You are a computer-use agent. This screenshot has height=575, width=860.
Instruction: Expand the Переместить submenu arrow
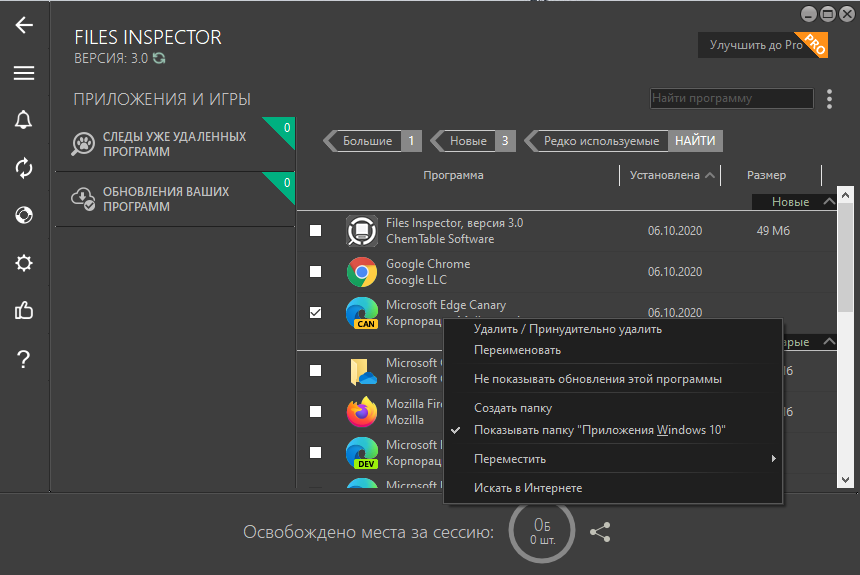[773, 459]
